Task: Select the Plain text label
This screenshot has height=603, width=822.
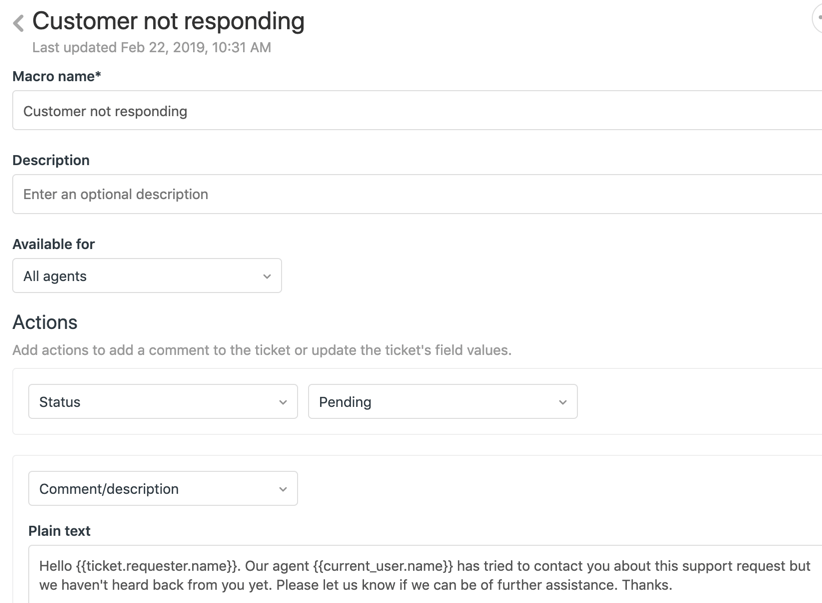Action: click(60, 531)
